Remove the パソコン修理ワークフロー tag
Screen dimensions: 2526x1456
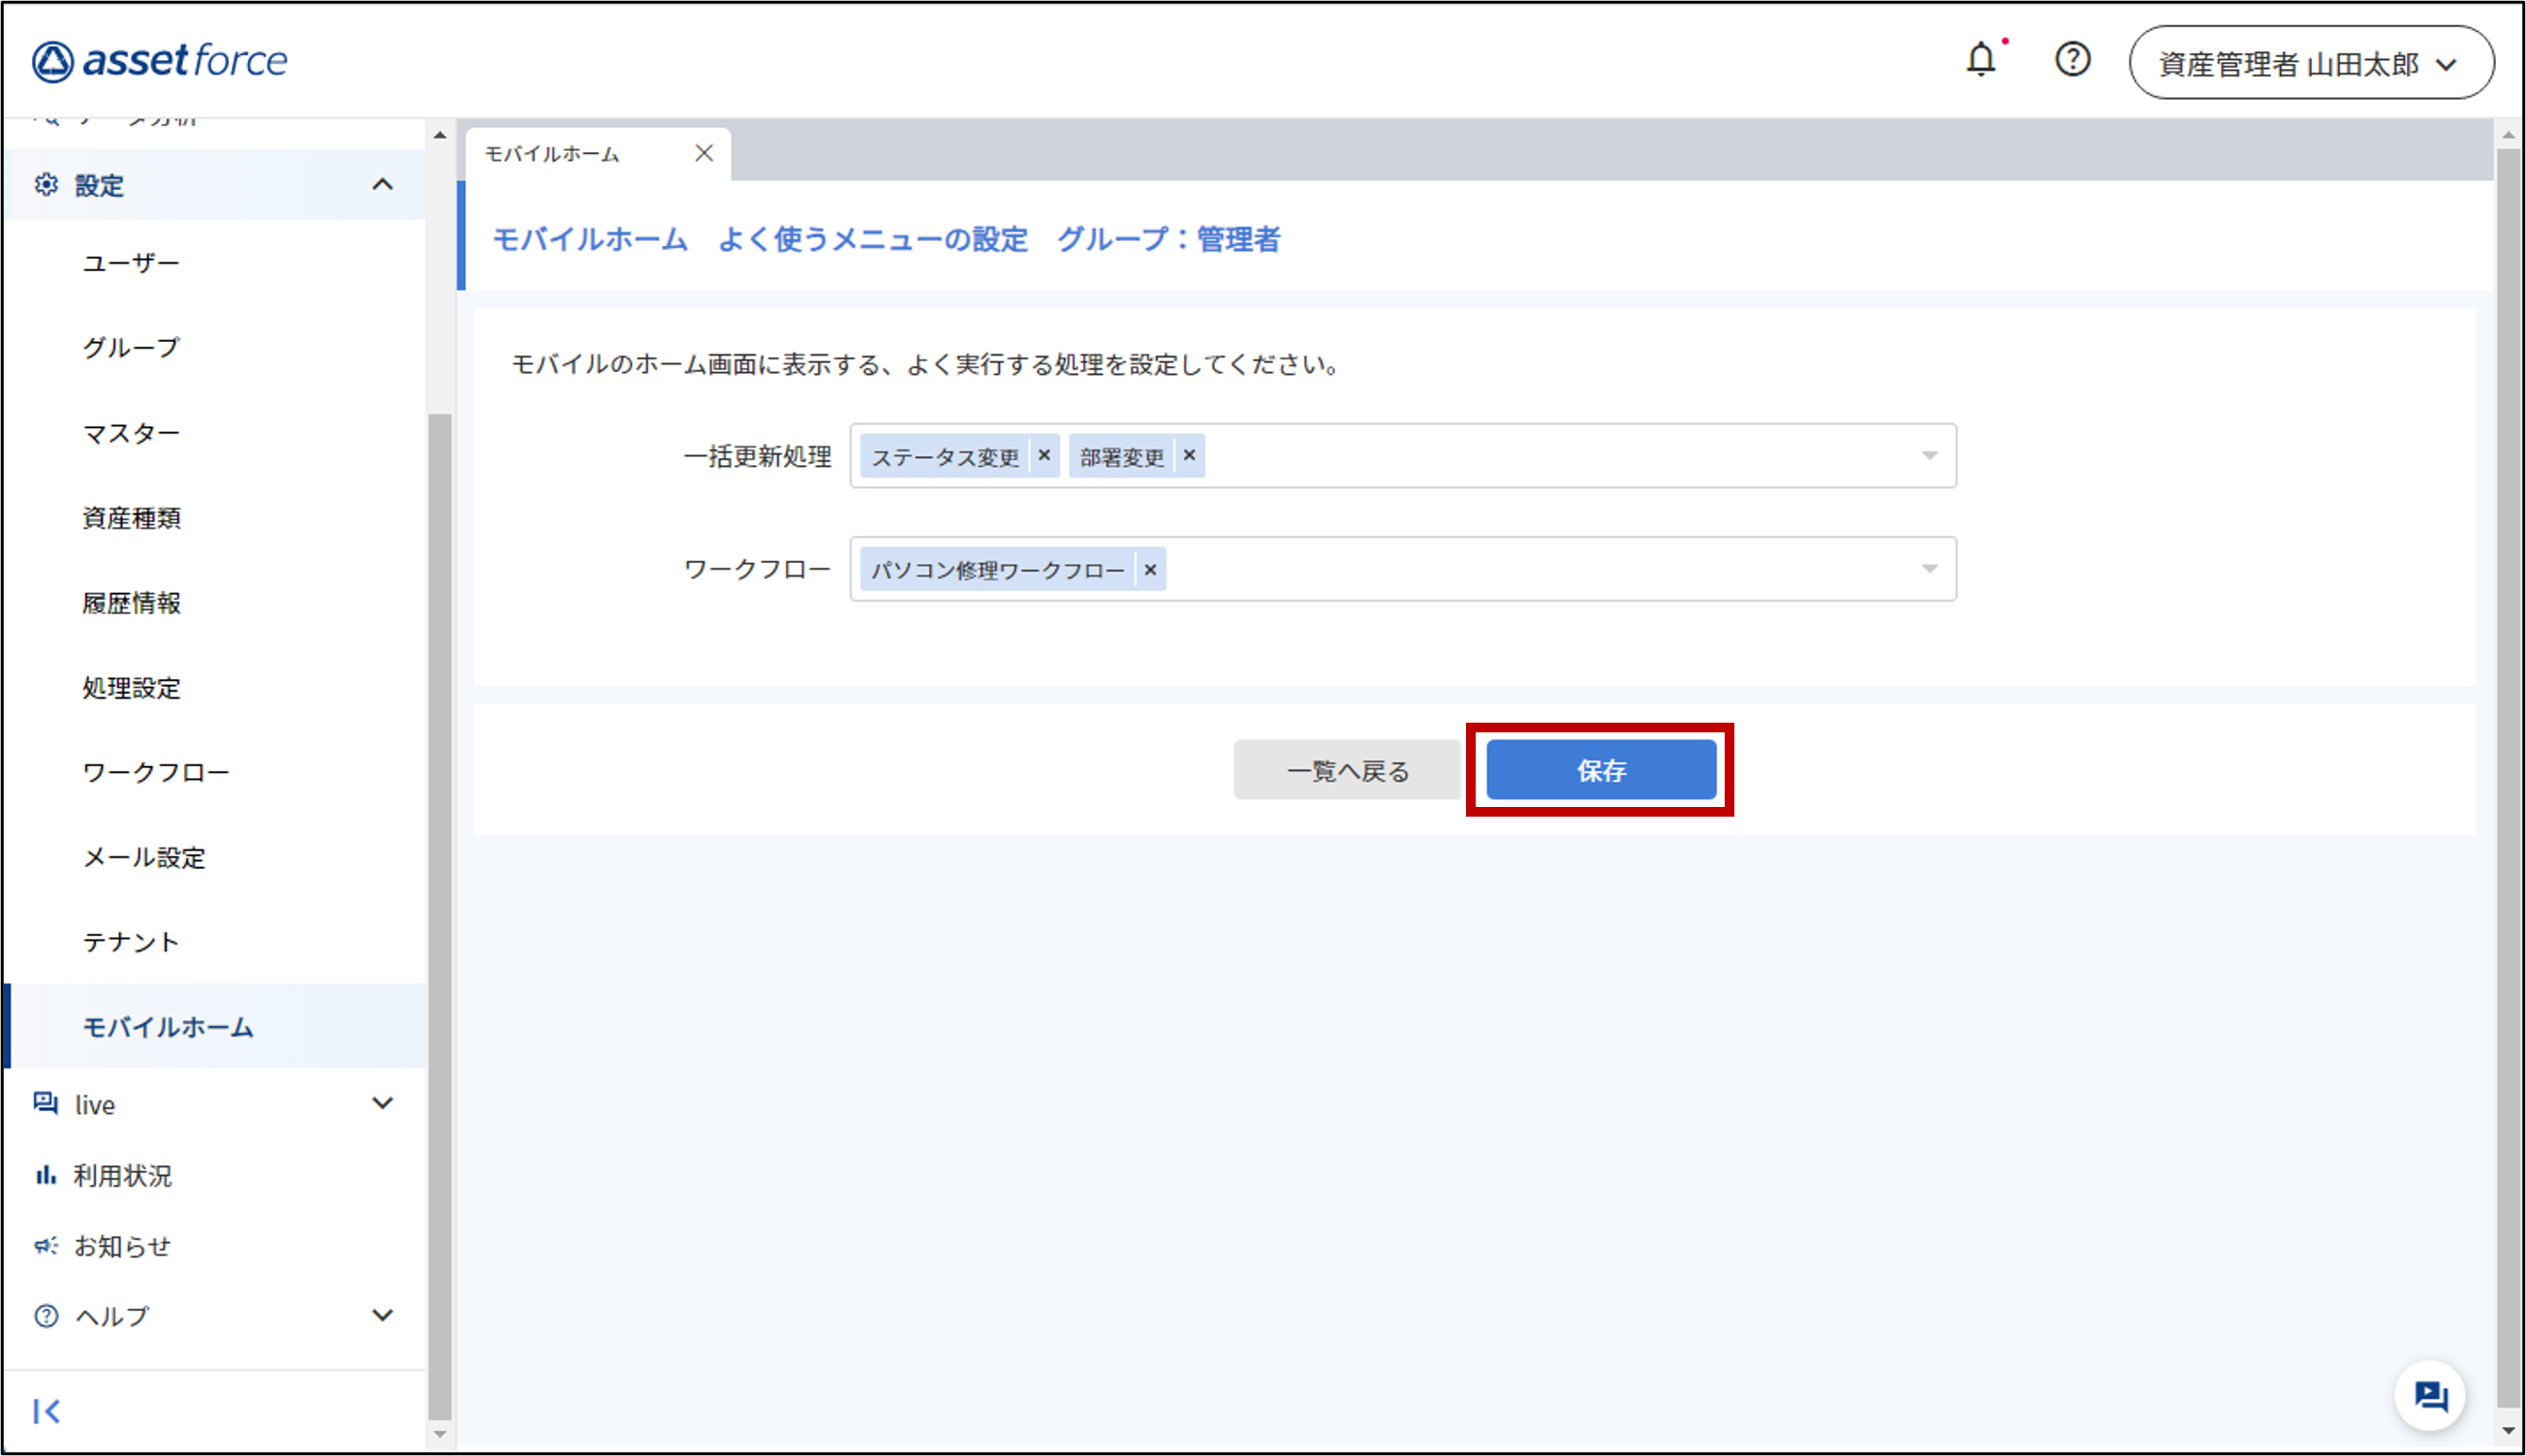(x=1150, y=569)
